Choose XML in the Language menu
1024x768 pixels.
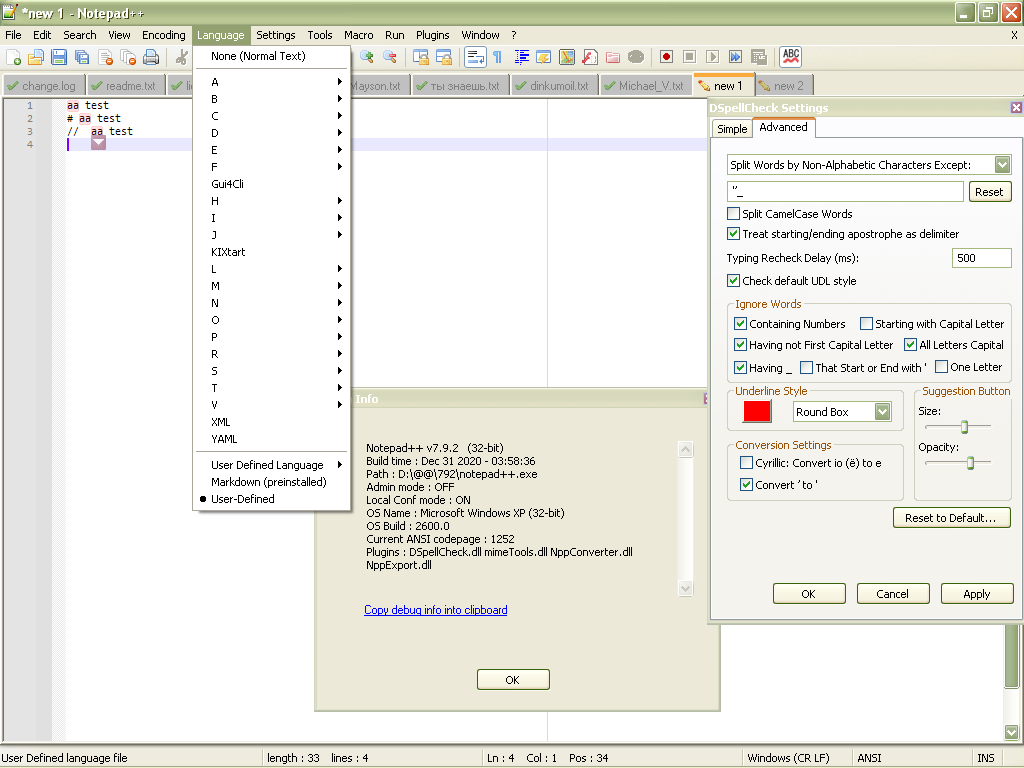(272, 422)
